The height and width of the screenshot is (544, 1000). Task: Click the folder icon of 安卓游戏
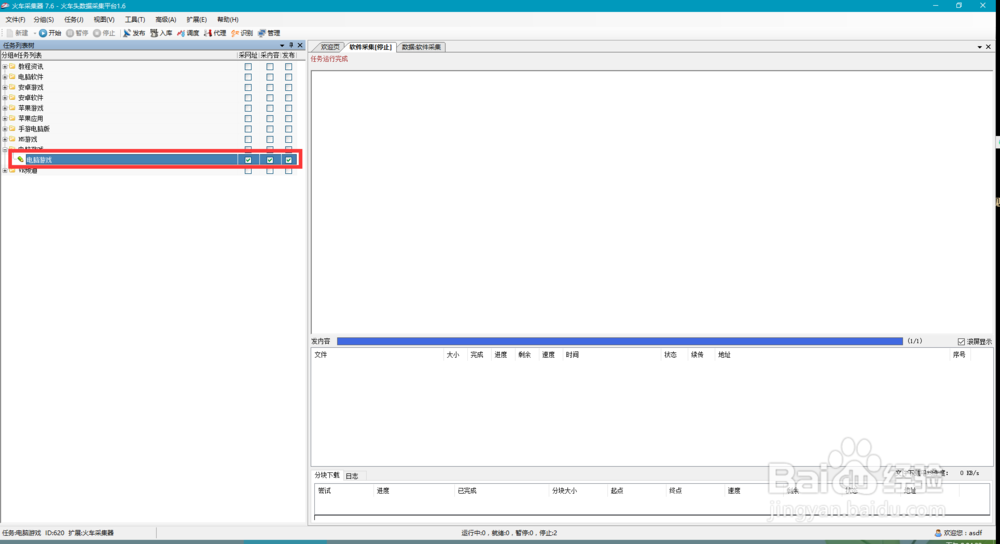(x=12, y=87)
